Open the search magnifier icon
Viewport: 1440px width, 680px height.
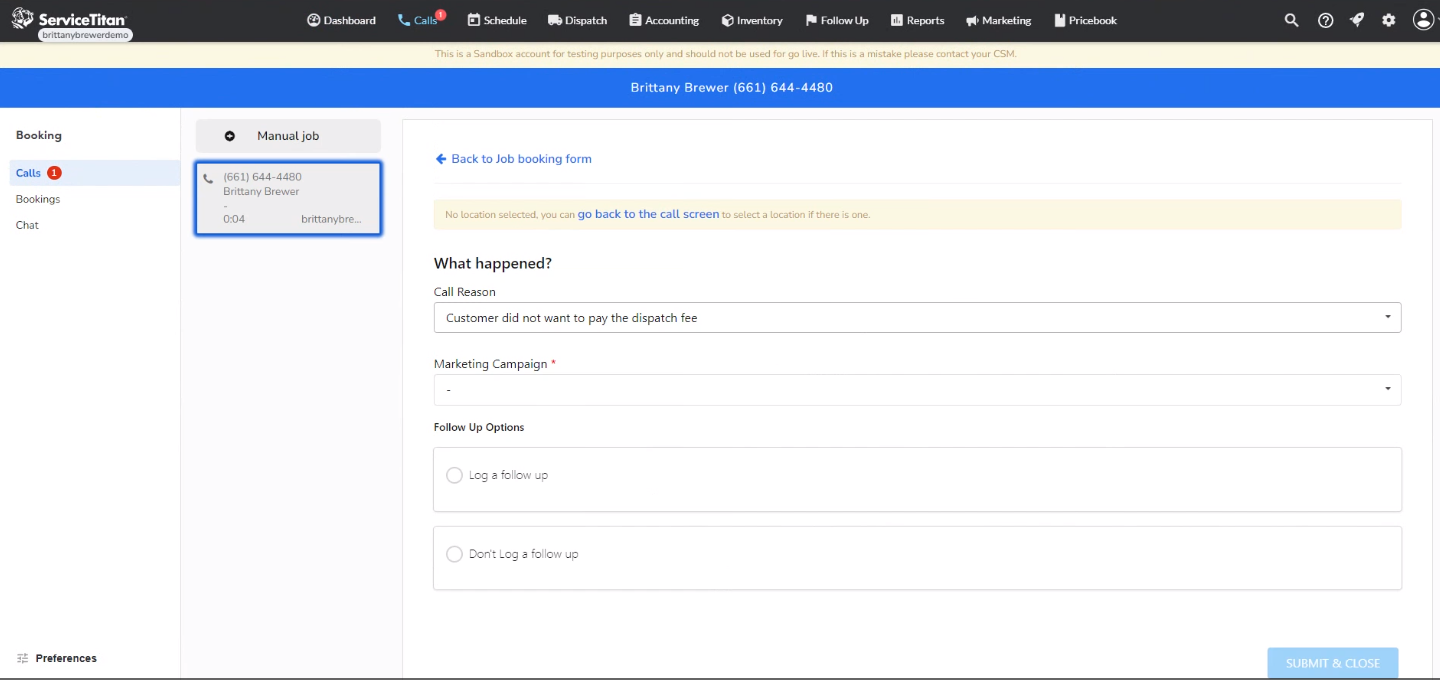tap(1291, 19)
